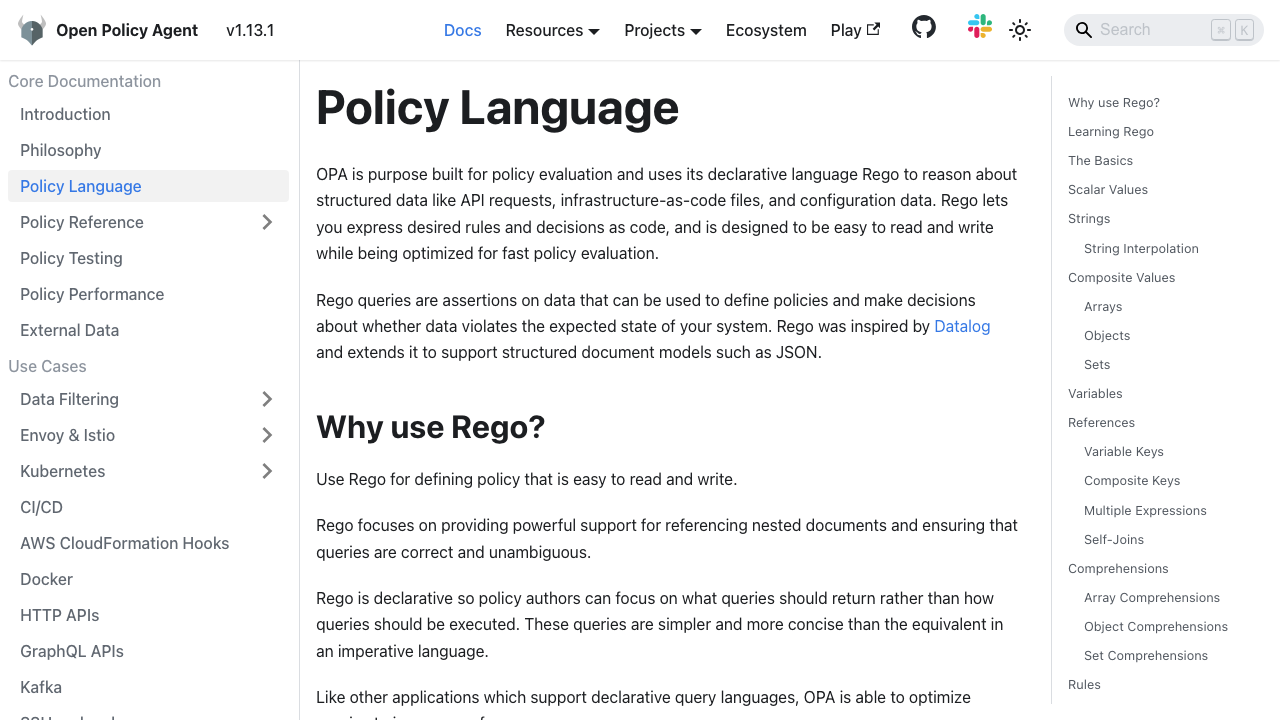This screenshot has width=1280, height=720.
Task: Follow the Datalog hyperlink
Action: click(x=962, y=326)
